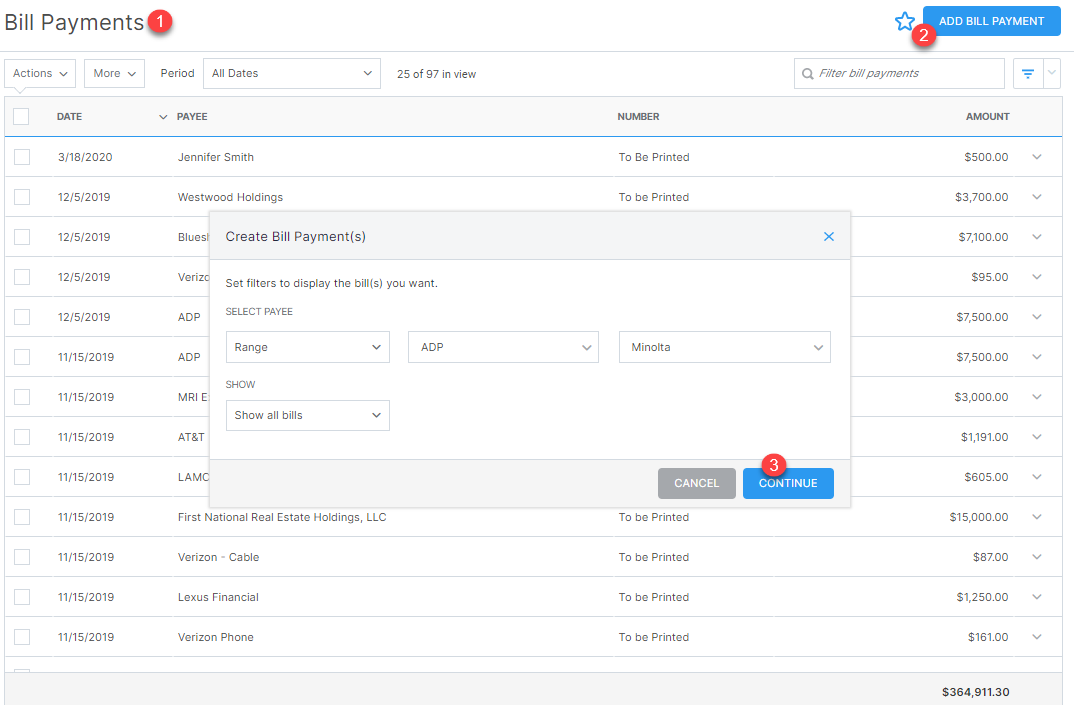Expand the $1,191.00 row chevron
Viewport: 1074px width, 705px height.
coord(1037,437)
